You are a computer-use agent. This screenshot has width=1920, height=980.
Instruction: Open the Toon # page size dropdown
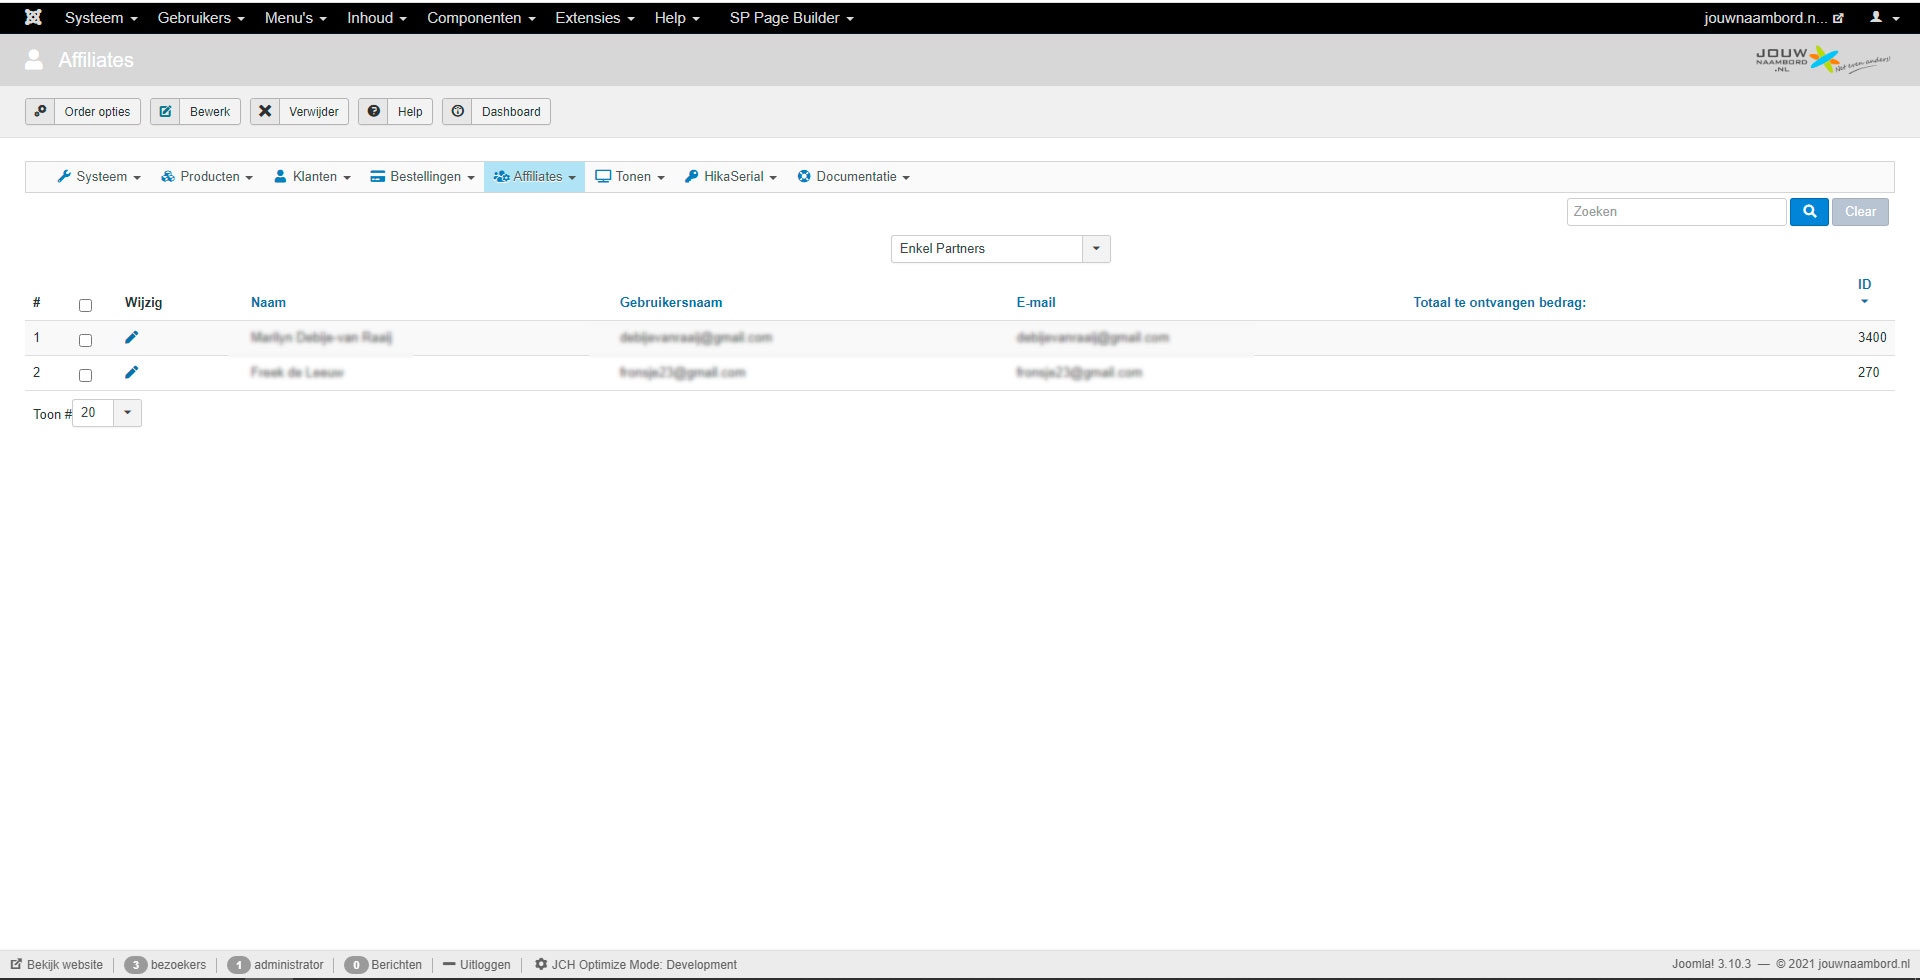point(107,413)
